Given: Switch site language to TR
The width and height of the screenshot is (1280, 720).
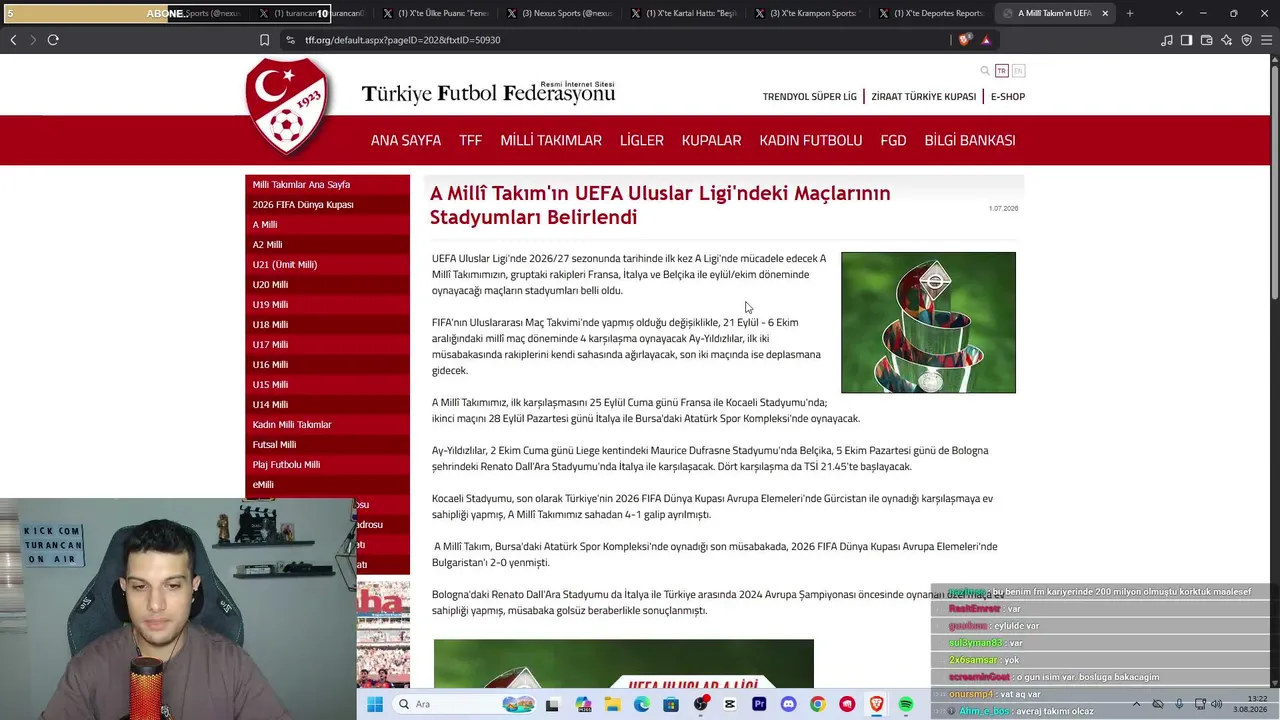Looking at the screenshot, I should (1002, 71).
